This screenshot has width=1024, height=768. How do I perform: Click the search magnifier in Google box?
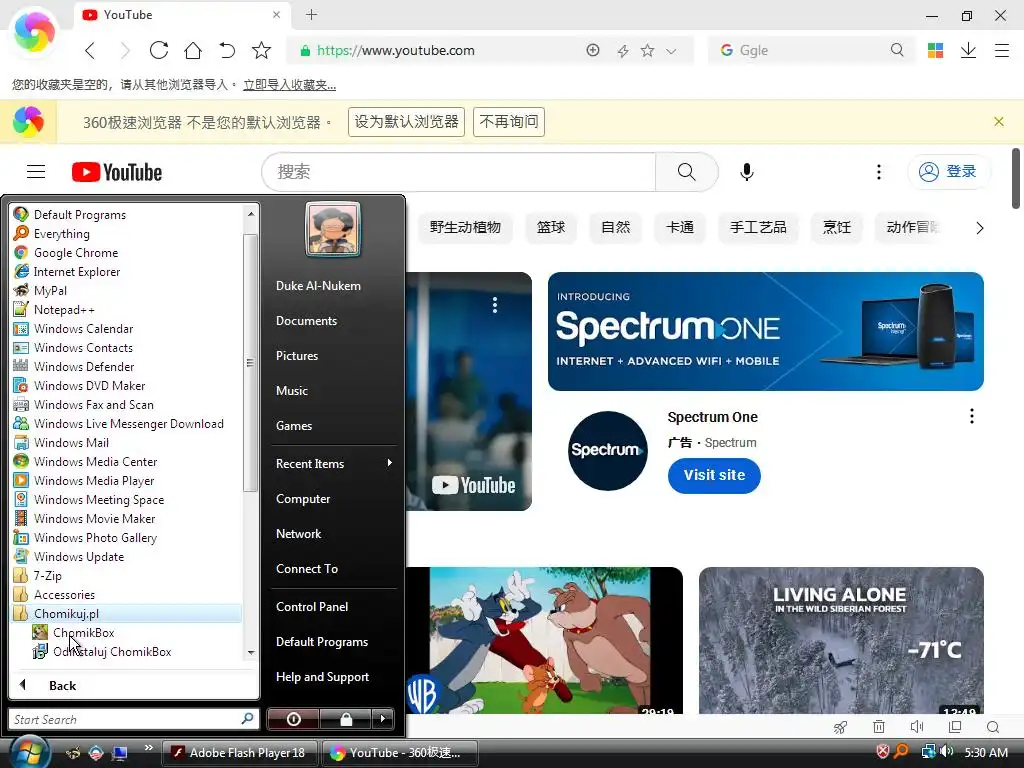coord(897,50)
